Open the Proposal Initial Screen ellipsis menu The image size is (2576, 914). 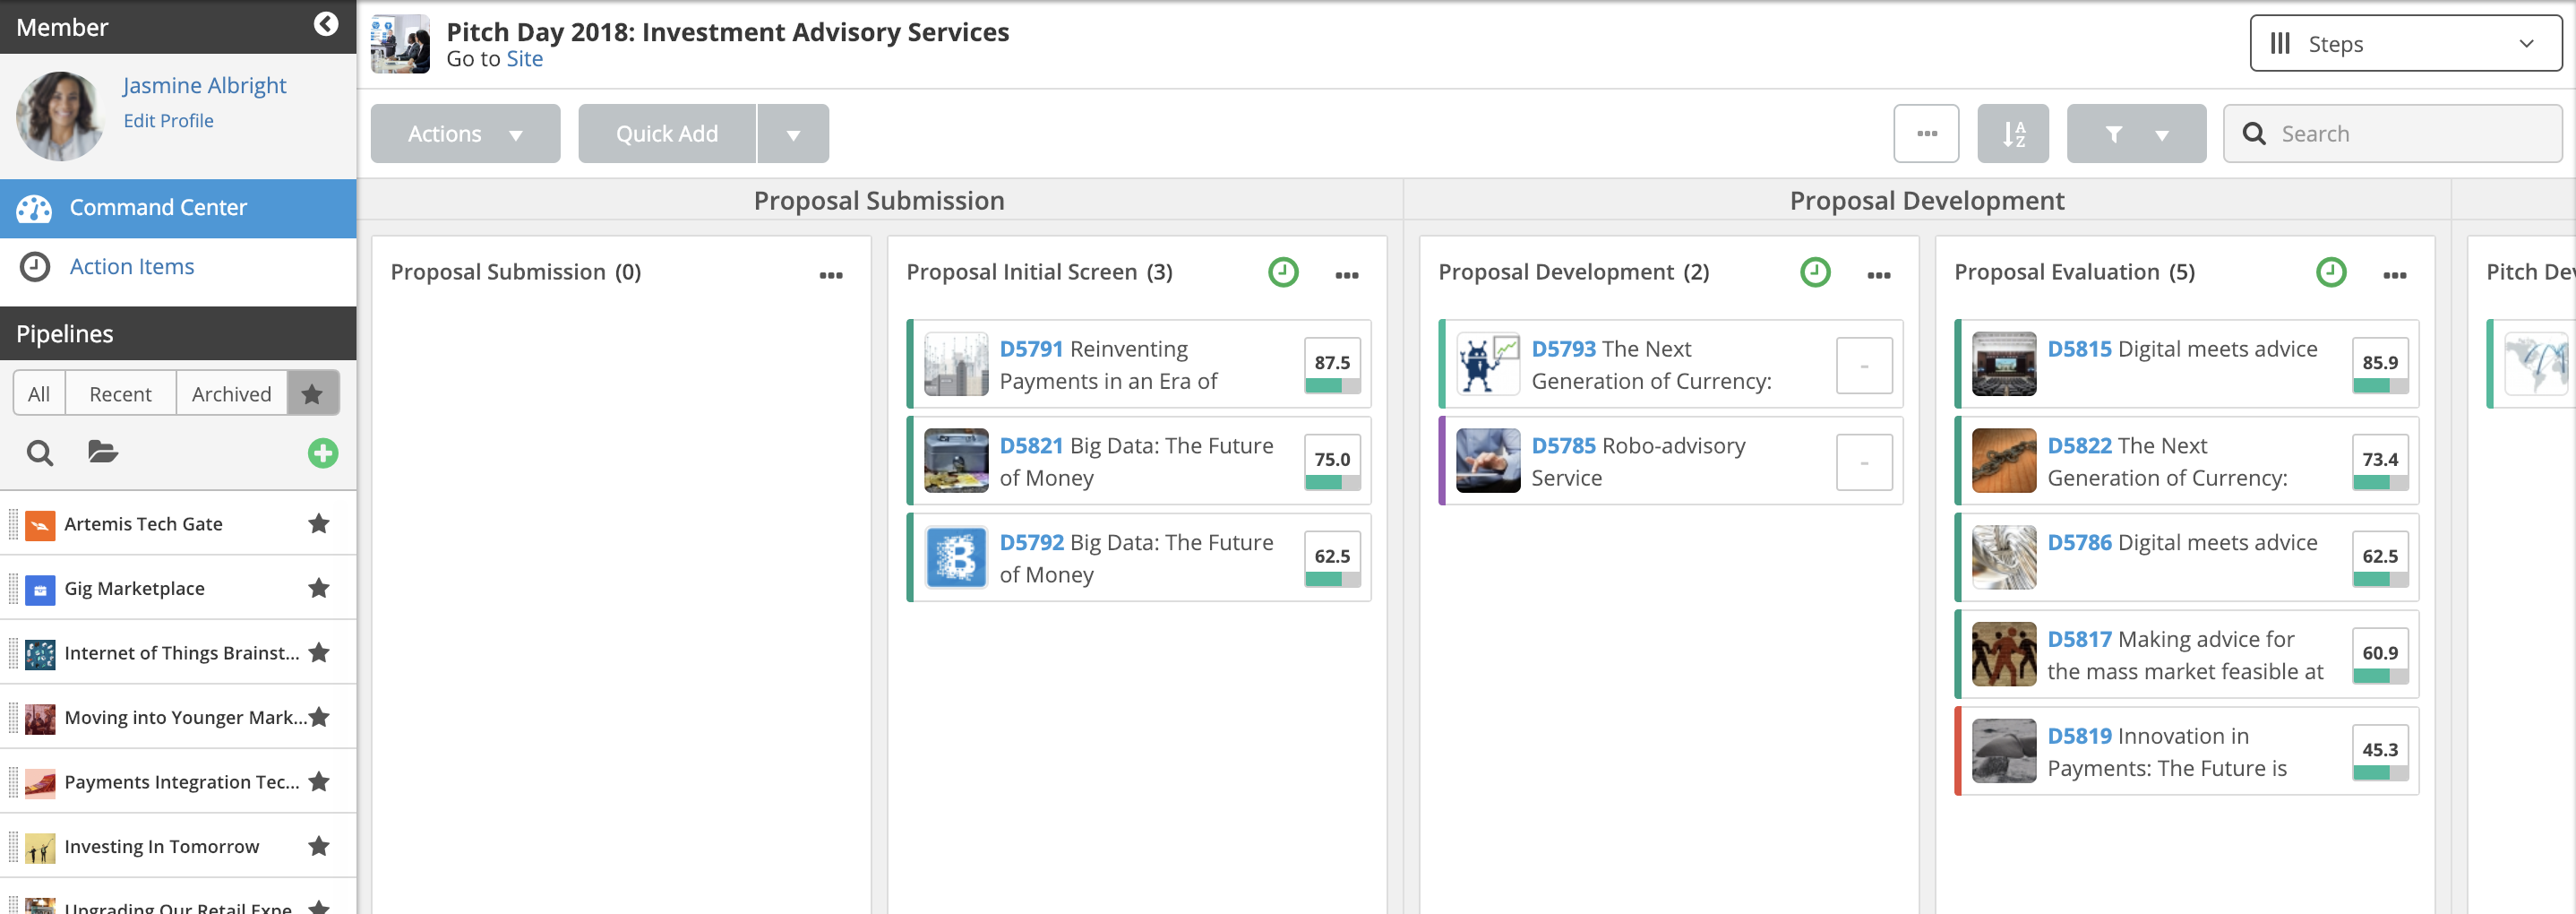pos(1347,275)
